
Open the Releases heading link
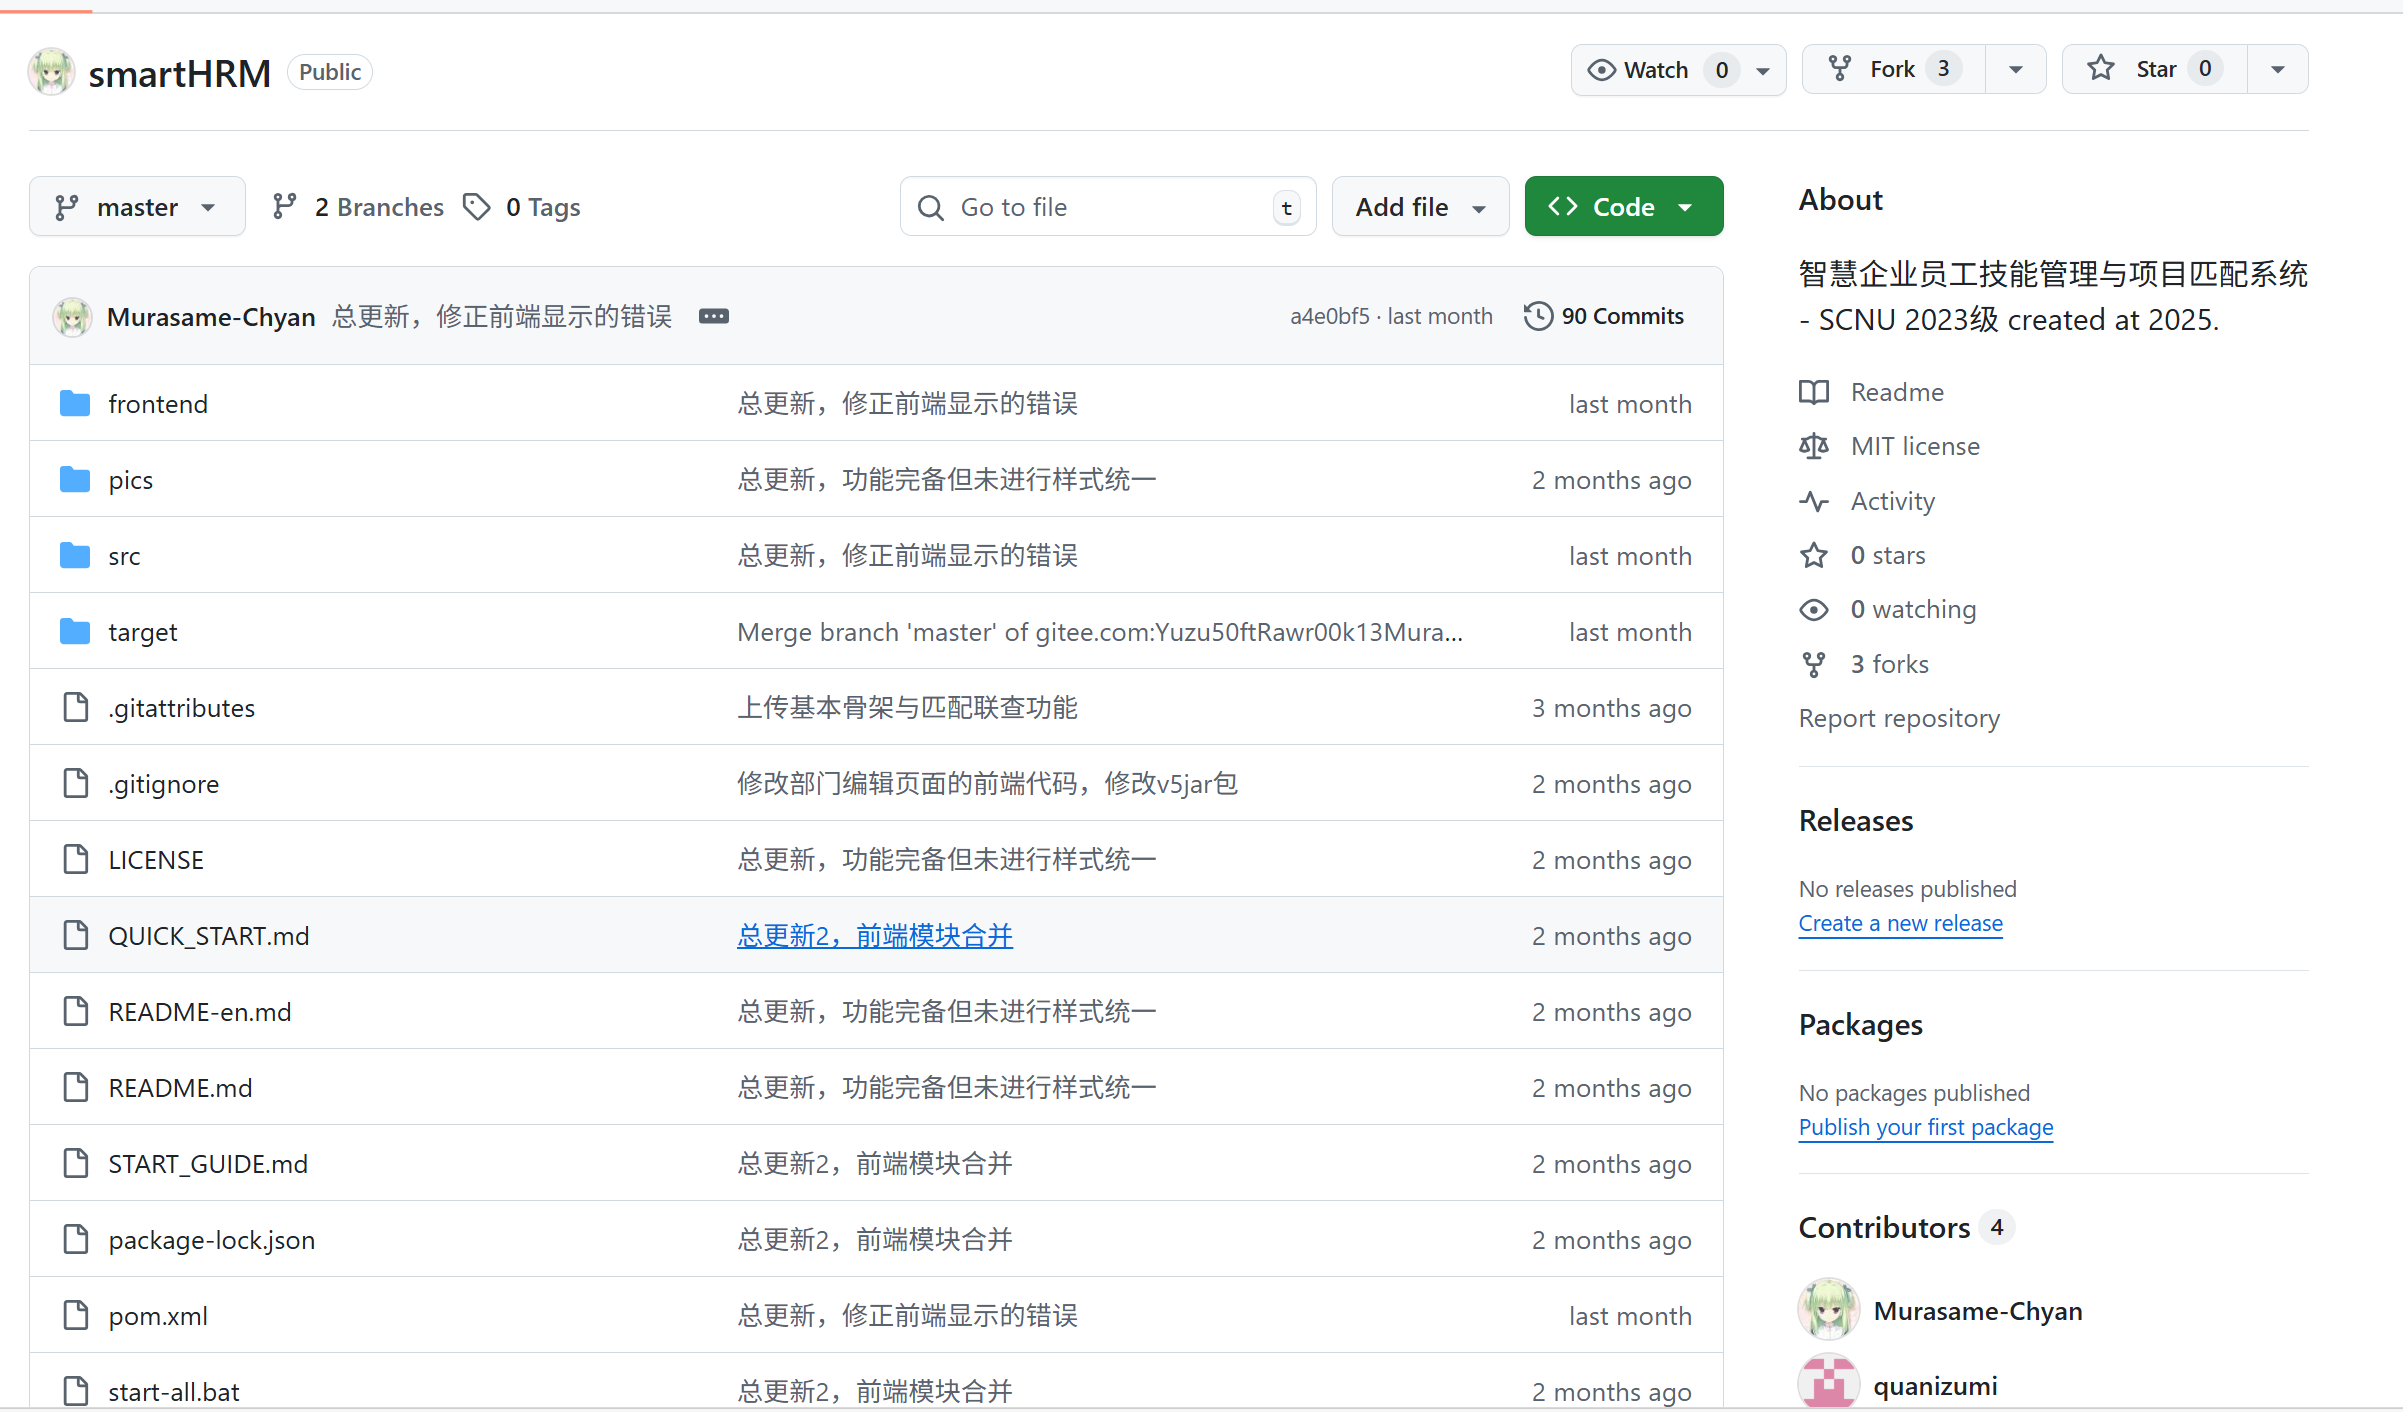pos(1856,821)
